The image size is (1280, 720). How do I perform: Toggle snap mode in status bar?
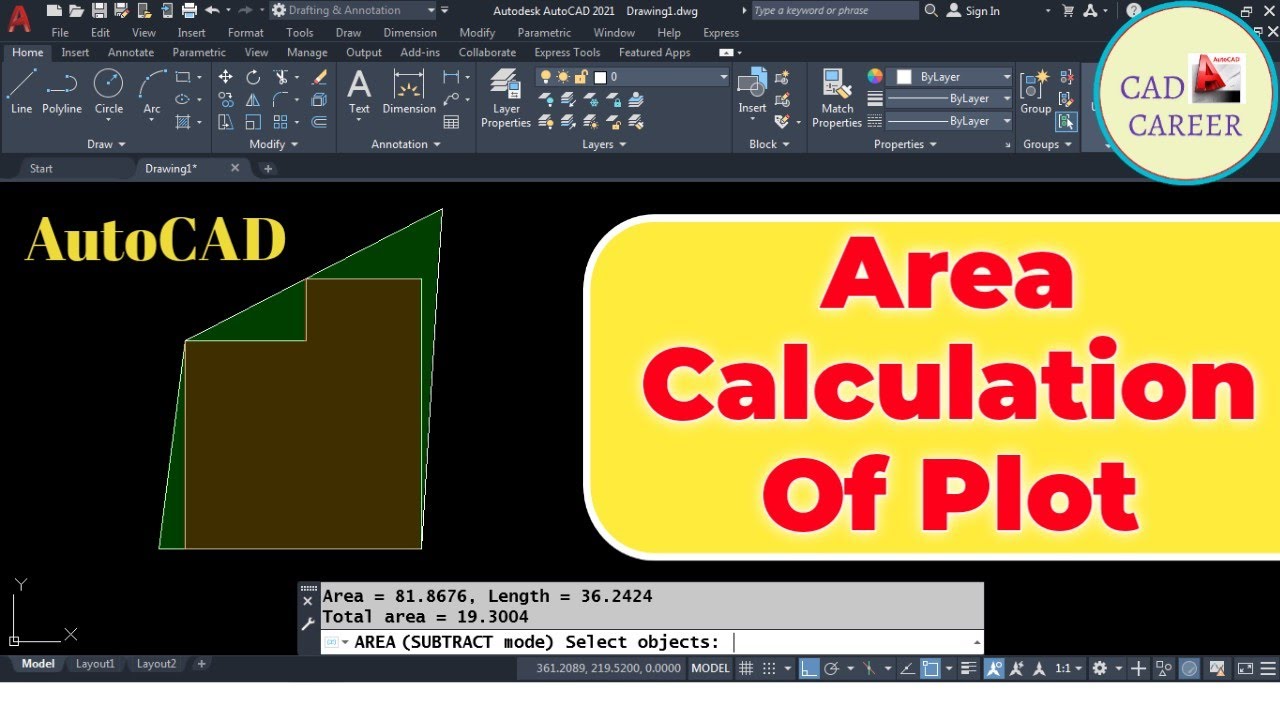769,668
